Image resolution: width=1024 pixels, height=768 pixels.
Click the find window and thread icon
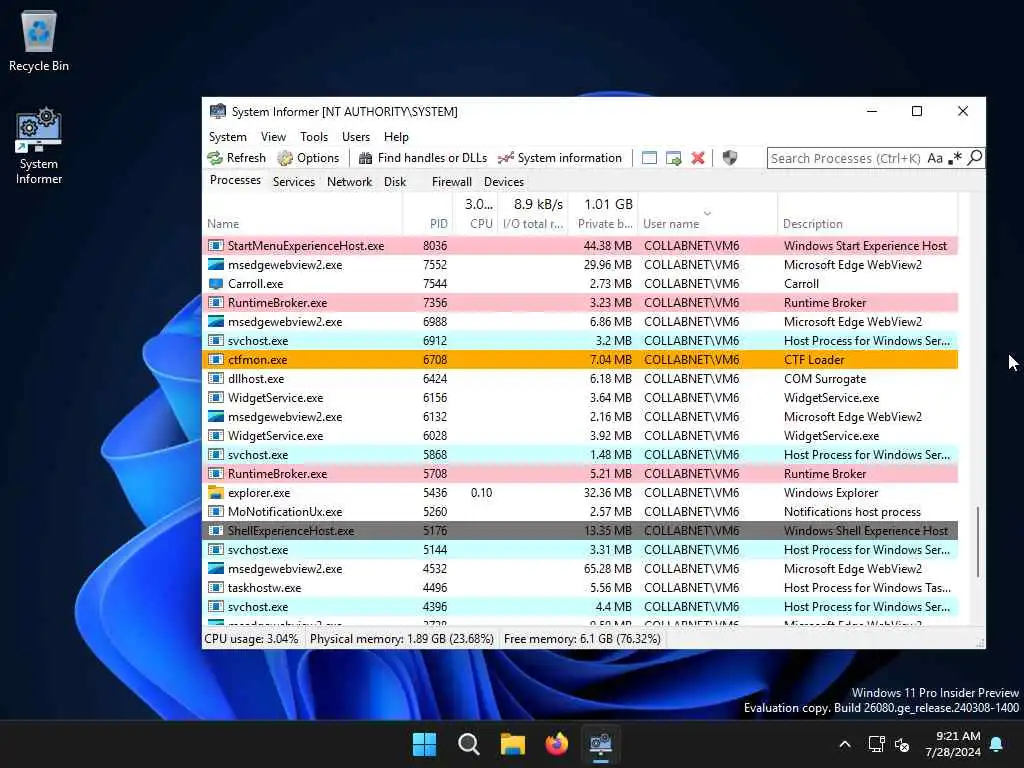[673, 158]
